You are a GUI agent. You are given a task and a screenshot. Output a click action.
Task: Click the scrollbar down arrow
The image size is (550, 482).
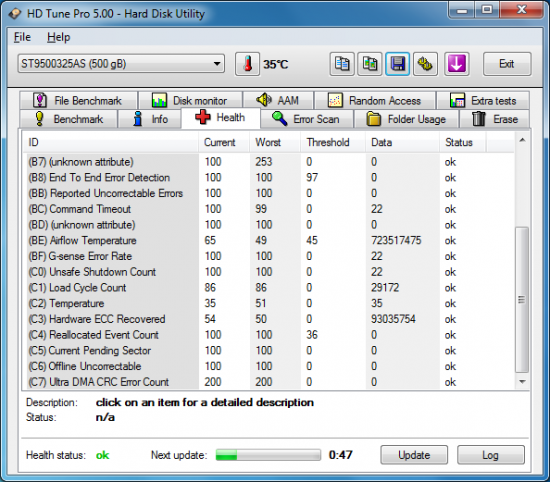pos(522,382)
